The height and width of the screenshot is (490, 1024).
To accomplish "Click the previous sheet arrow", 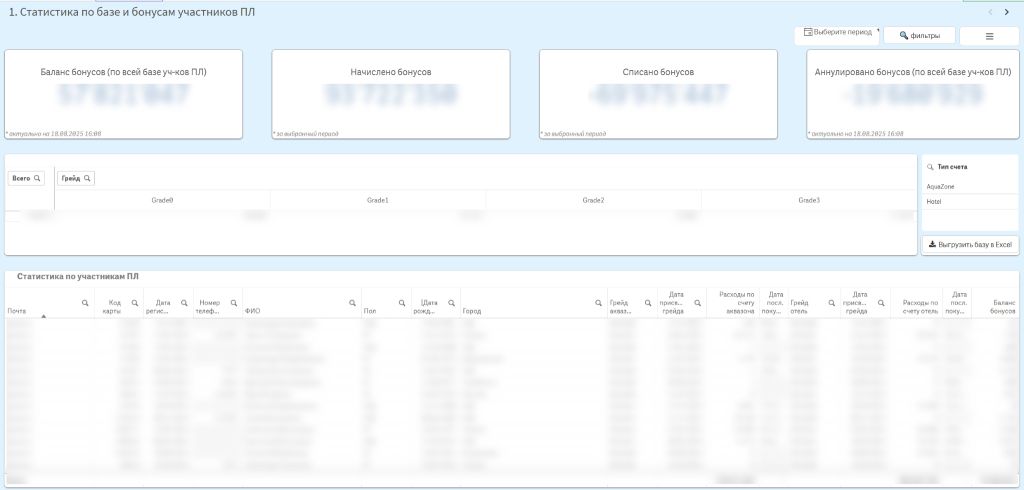I will [x=990, y=12].
